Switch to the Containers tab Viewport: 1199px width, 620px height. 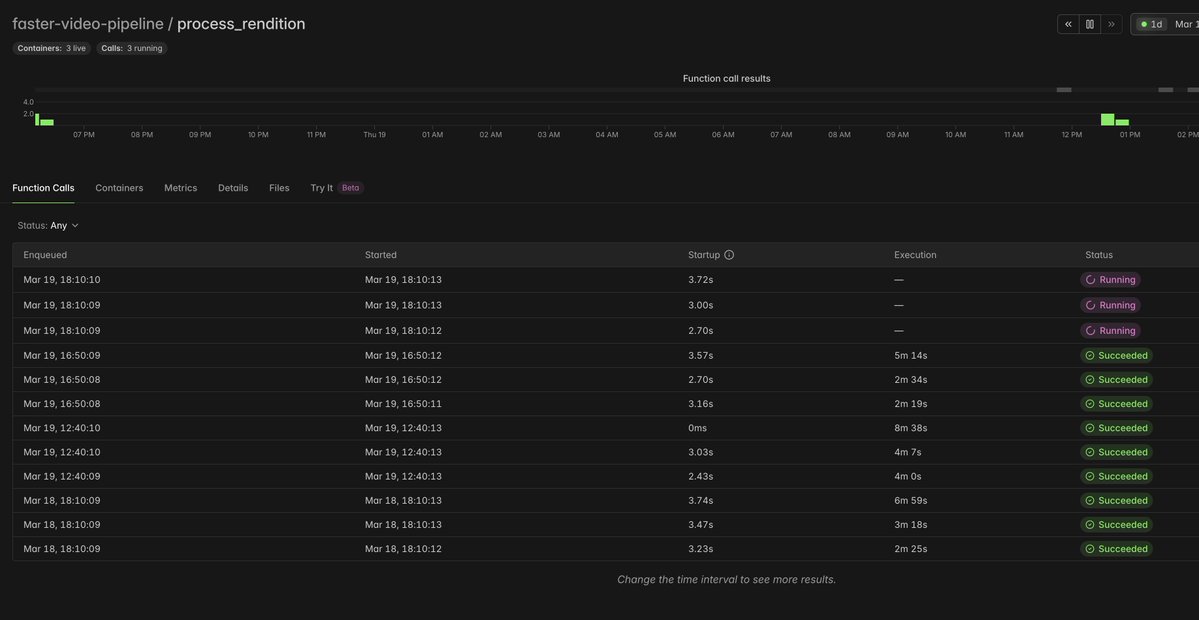pos(119,188)
